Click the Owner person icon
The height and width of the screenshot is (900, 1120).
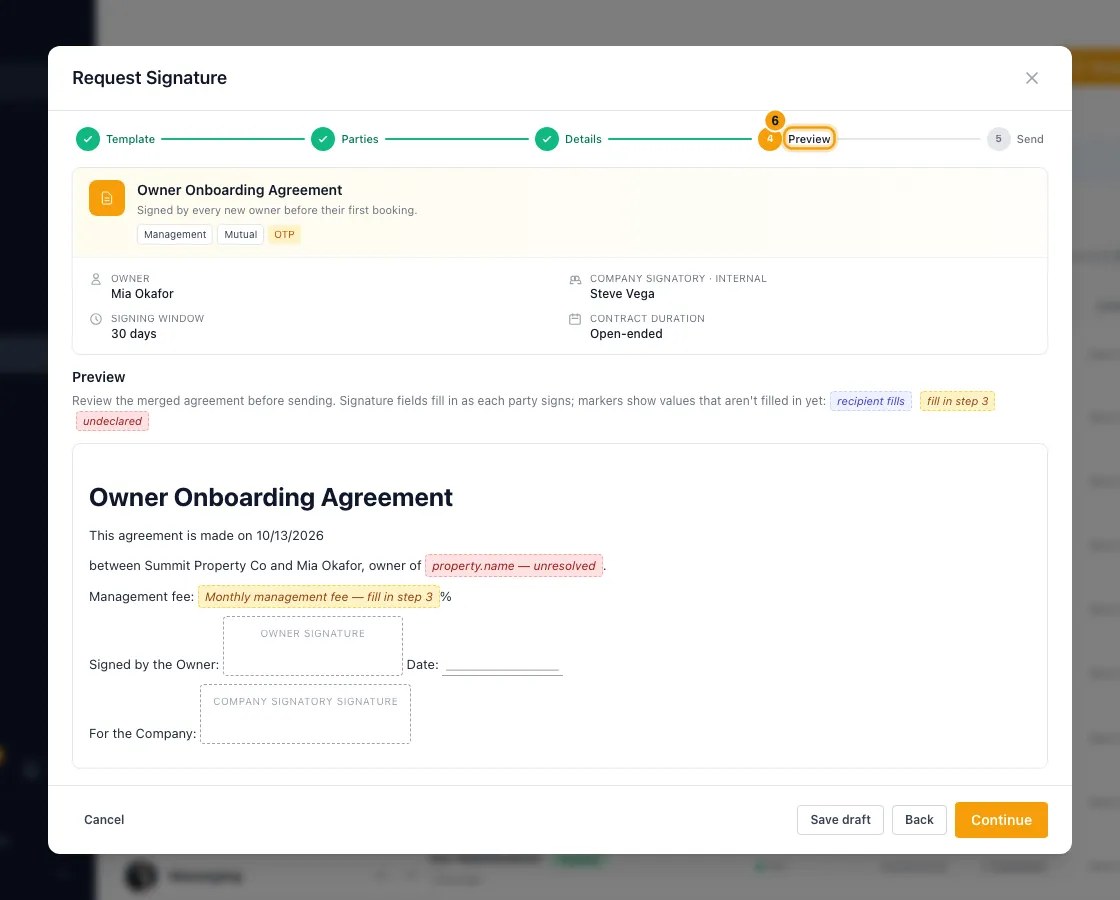96,279
